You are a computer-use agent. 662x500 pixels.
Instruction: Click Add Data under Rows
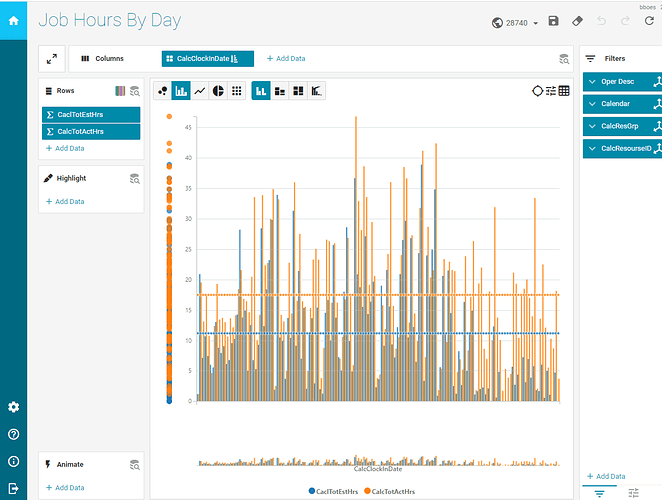65,148
